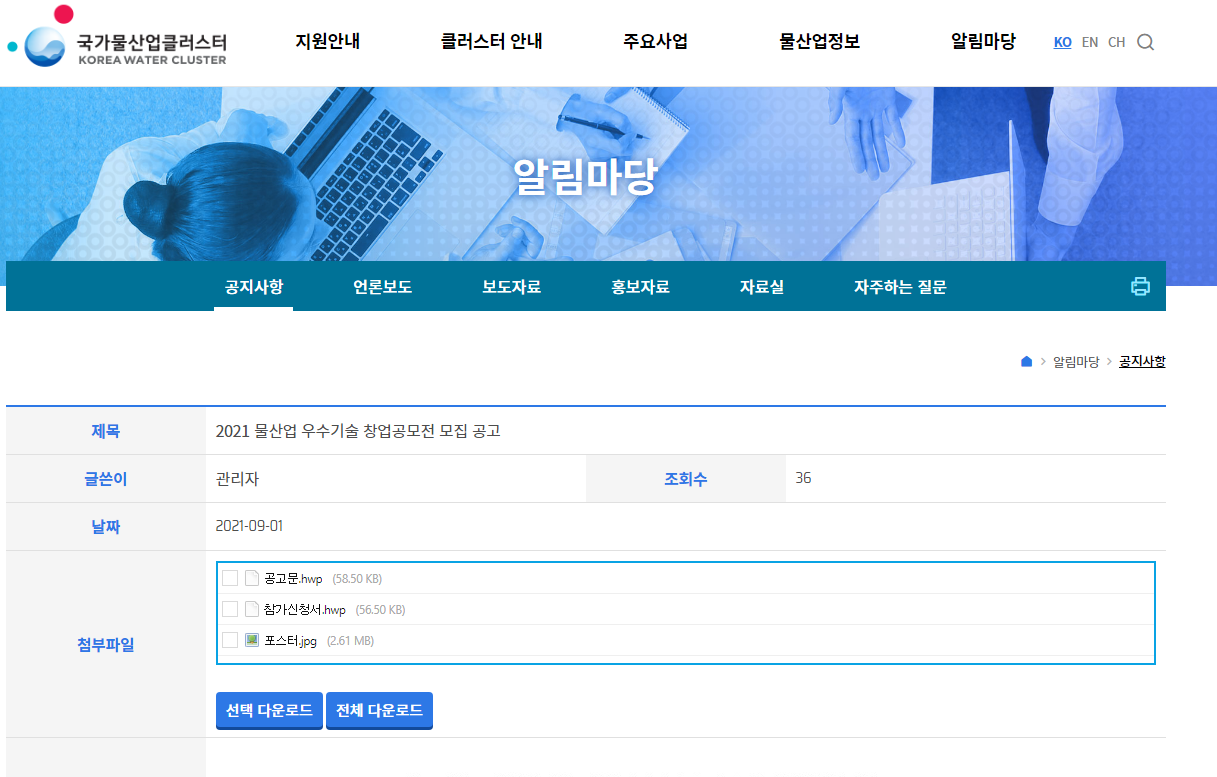Image resolution: width=1217 pixels, height=777 pixels.
Task: Switch language to EN
Action: (x=1090, y=42)
